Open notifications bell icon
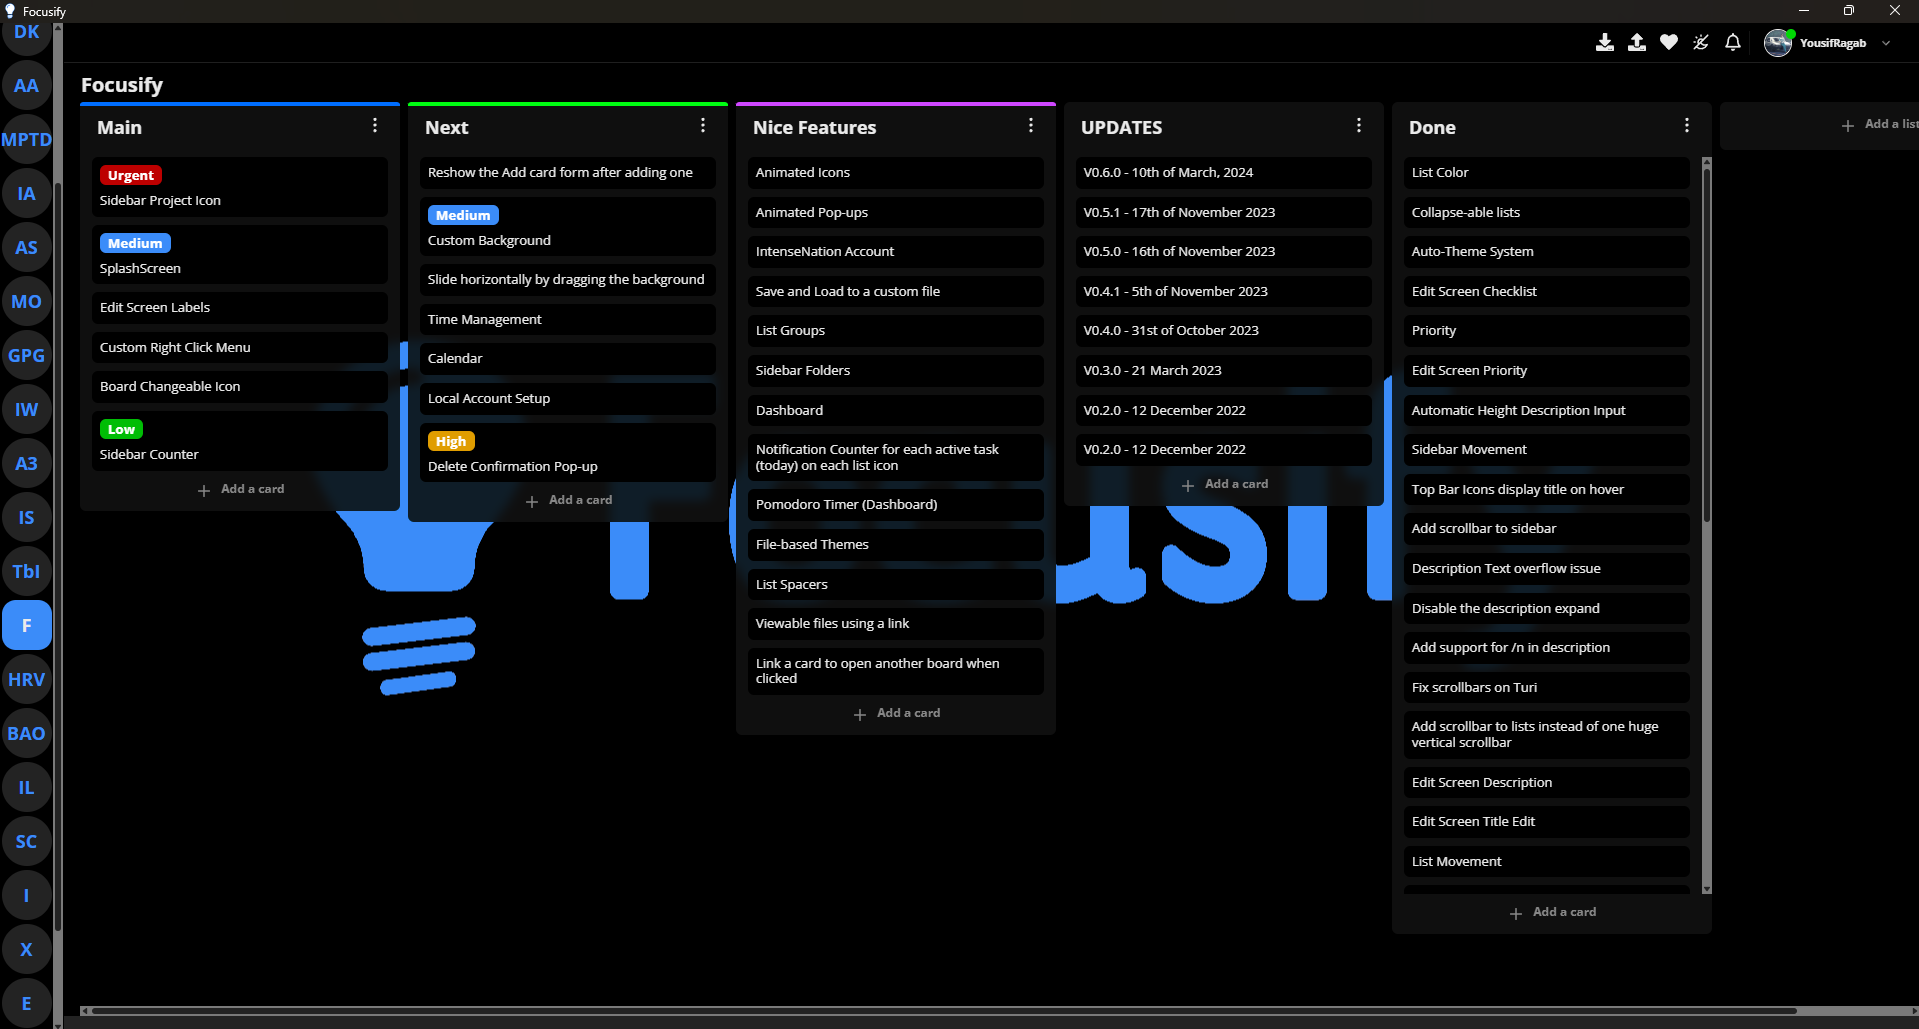This screenshot has height=1029, width=1919. click(1732, 42)
